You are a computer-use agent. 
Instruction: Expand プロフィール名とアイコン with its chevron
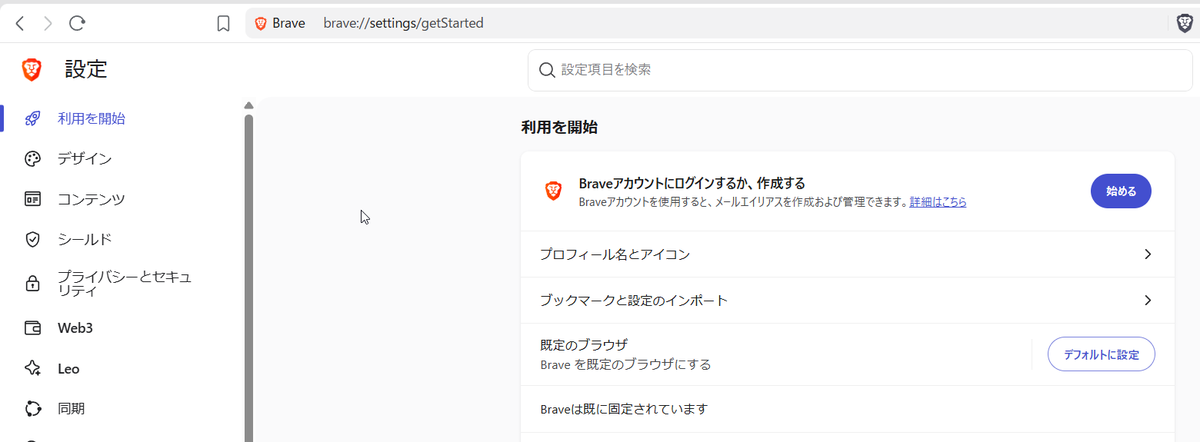coord(1148,255)
